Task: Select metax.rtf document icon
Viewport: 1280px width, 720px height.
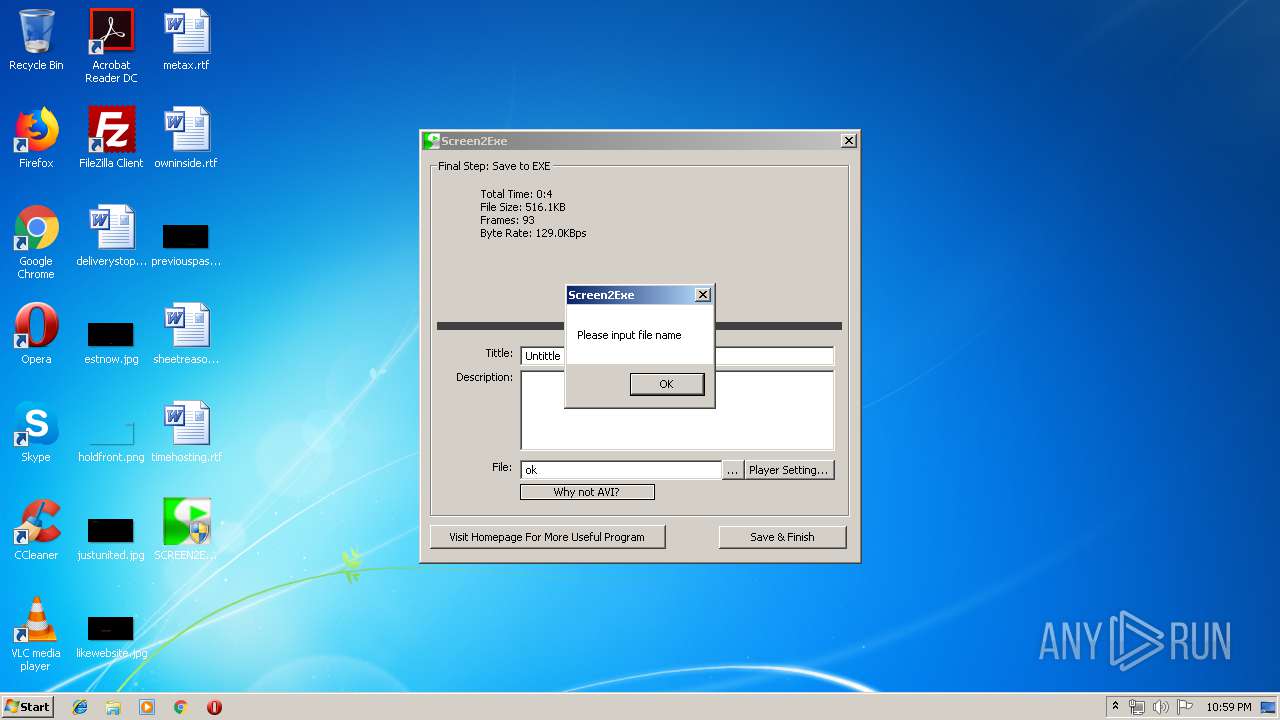Action: coord(186,40)
